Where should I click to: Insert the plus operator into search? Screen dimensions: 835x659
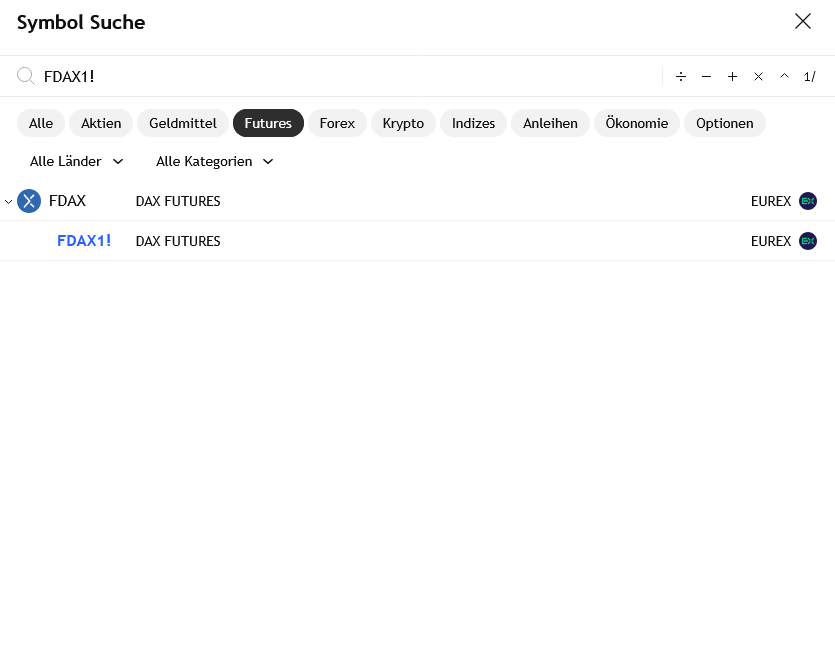point(732,76)
